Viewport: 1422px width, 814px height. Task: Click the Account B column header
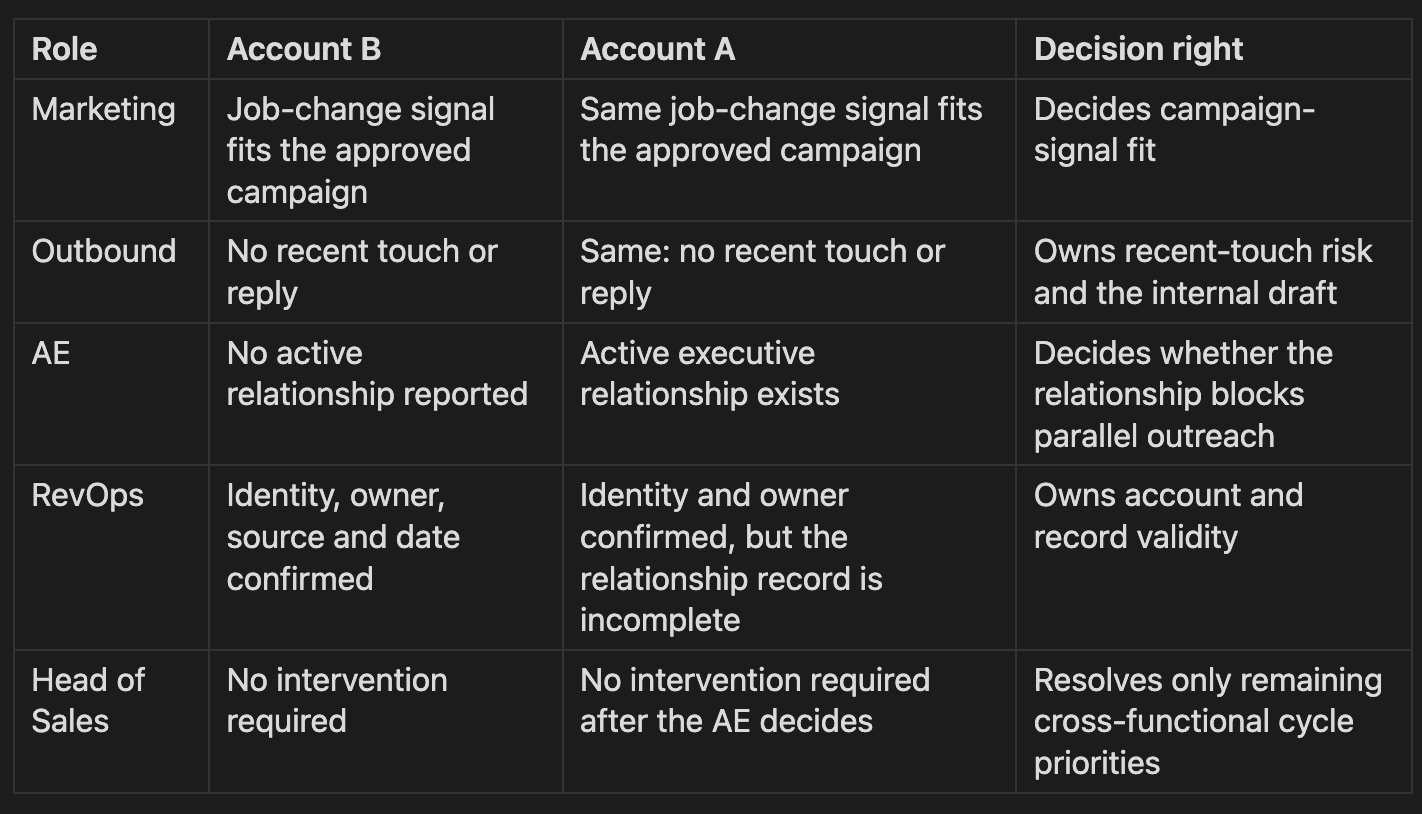coord(386,49)
